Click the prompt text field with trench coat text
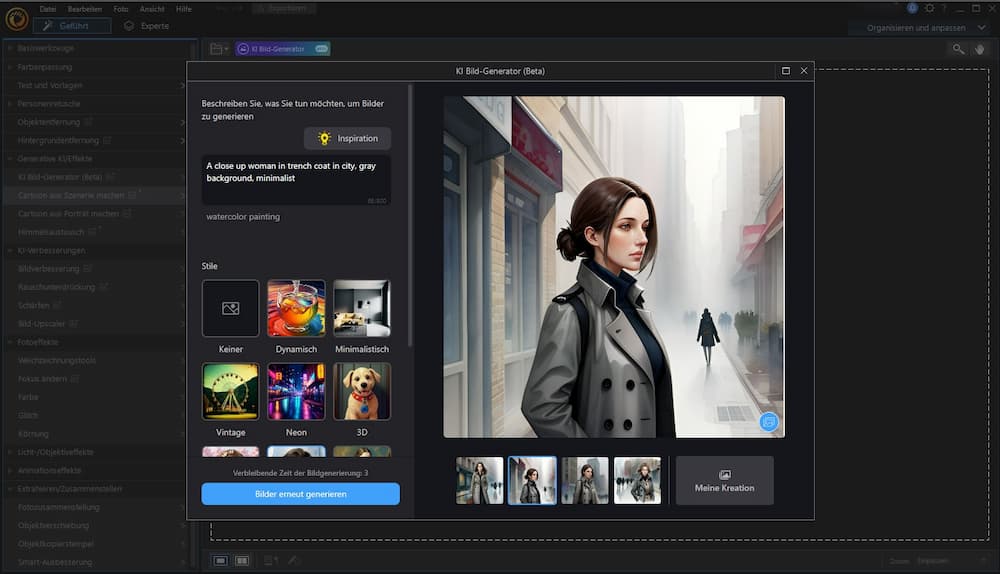 296,175
